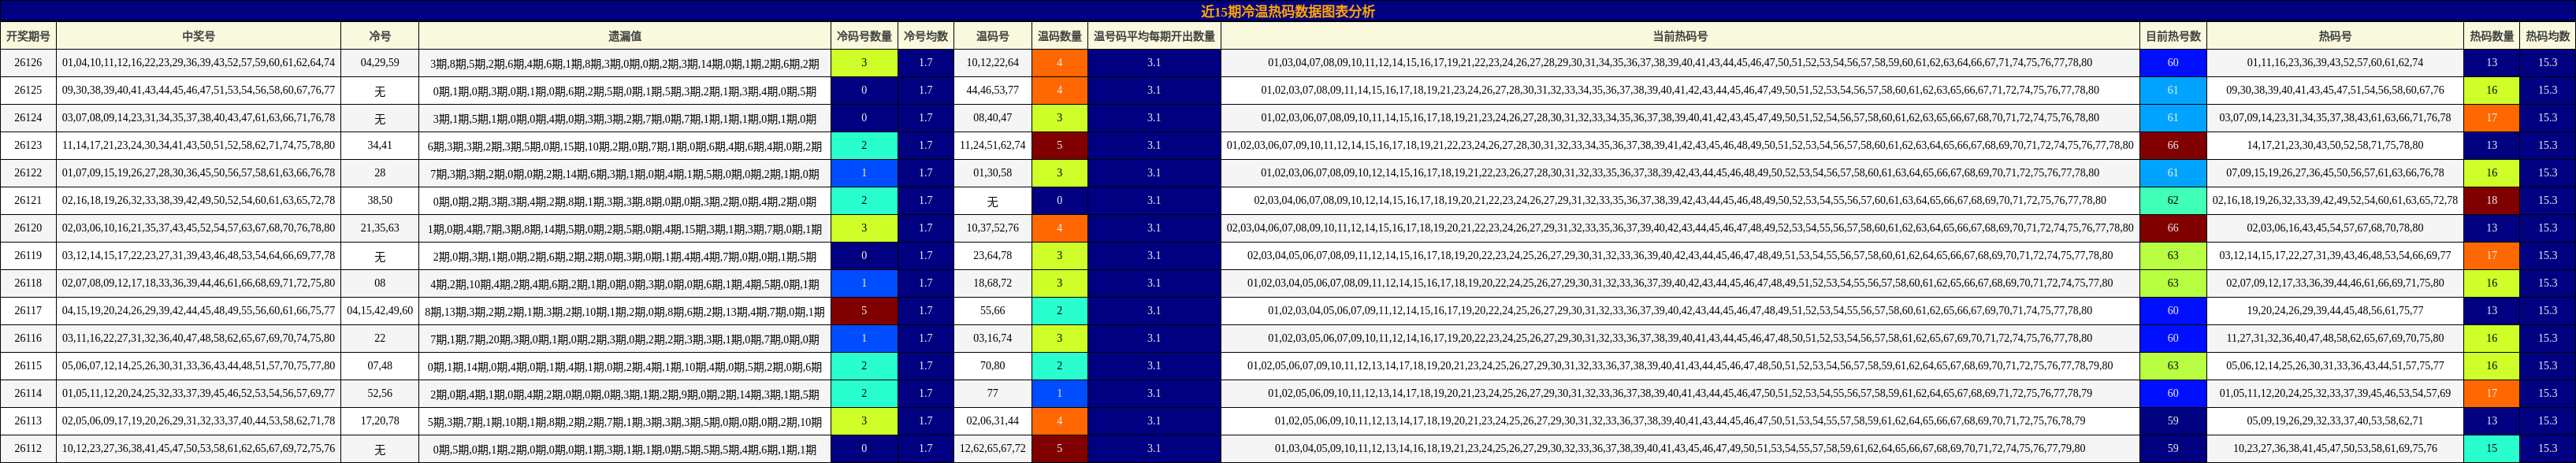
Task: Select draw period 26125
Action: click(x=28, y=90)
